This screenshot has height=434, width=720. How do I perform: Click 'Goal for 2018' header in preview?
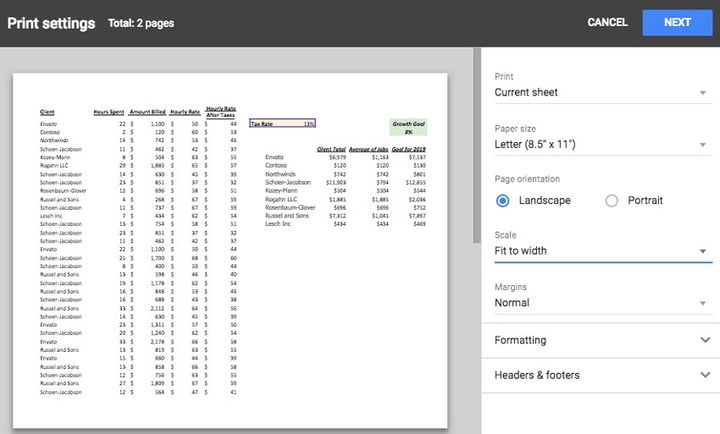(x=409, y=149)
